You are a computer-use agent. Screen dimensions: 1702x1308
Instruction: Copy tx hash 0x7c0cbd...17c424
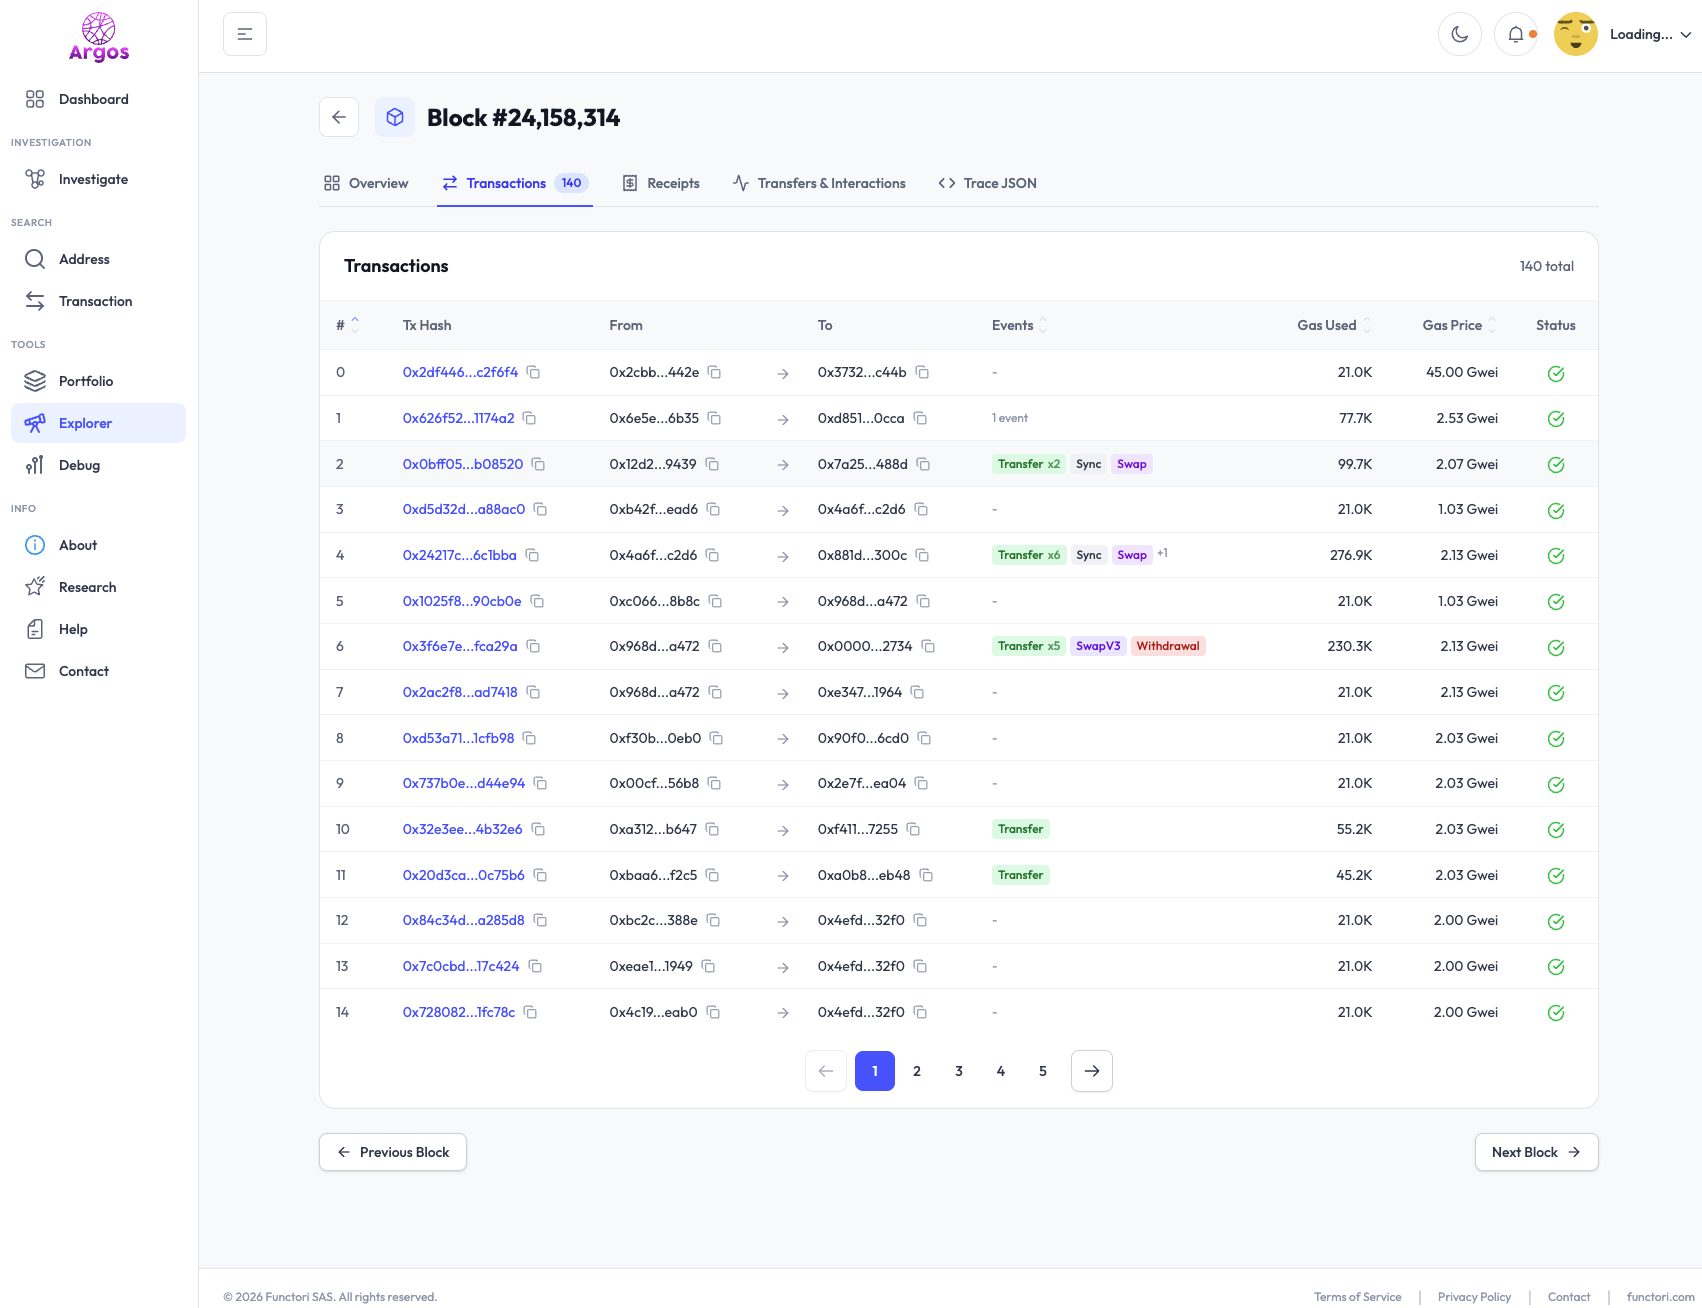point(535,966)
